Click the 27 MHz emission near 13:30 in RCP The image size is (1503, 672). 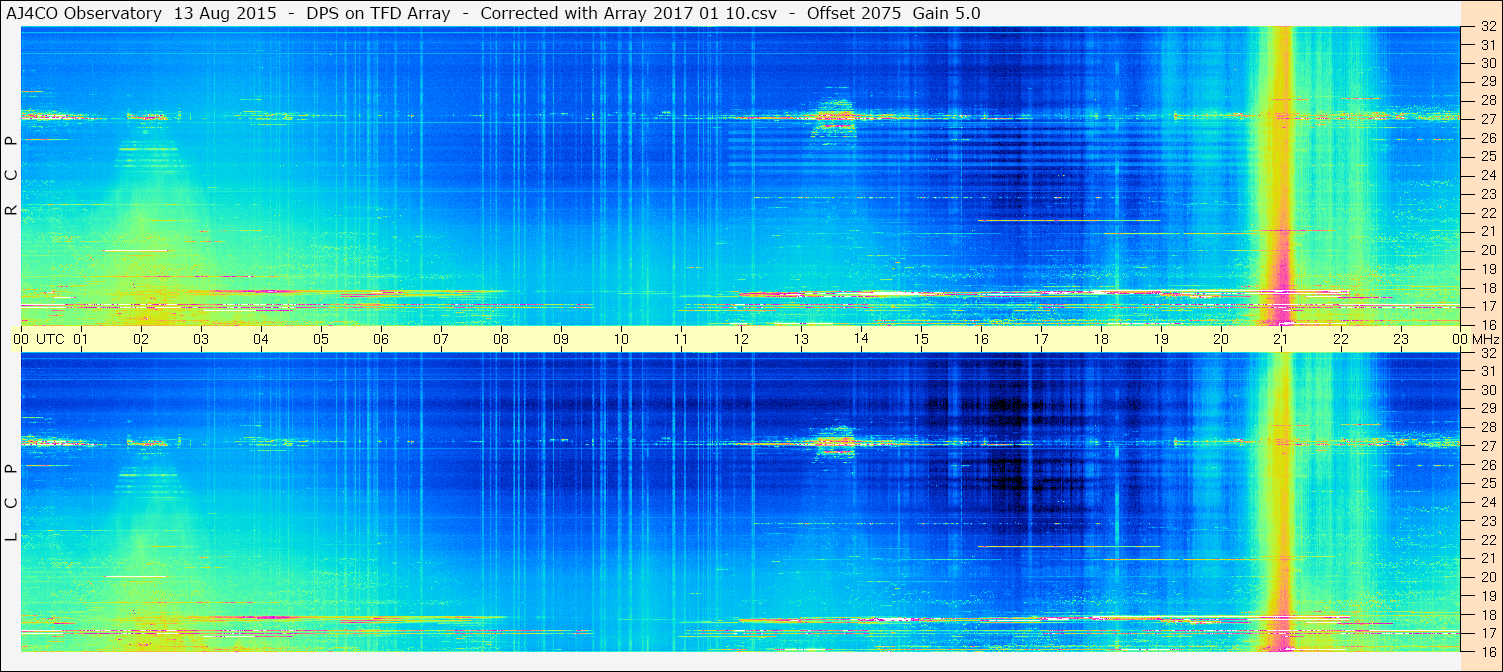pos(834,117)
